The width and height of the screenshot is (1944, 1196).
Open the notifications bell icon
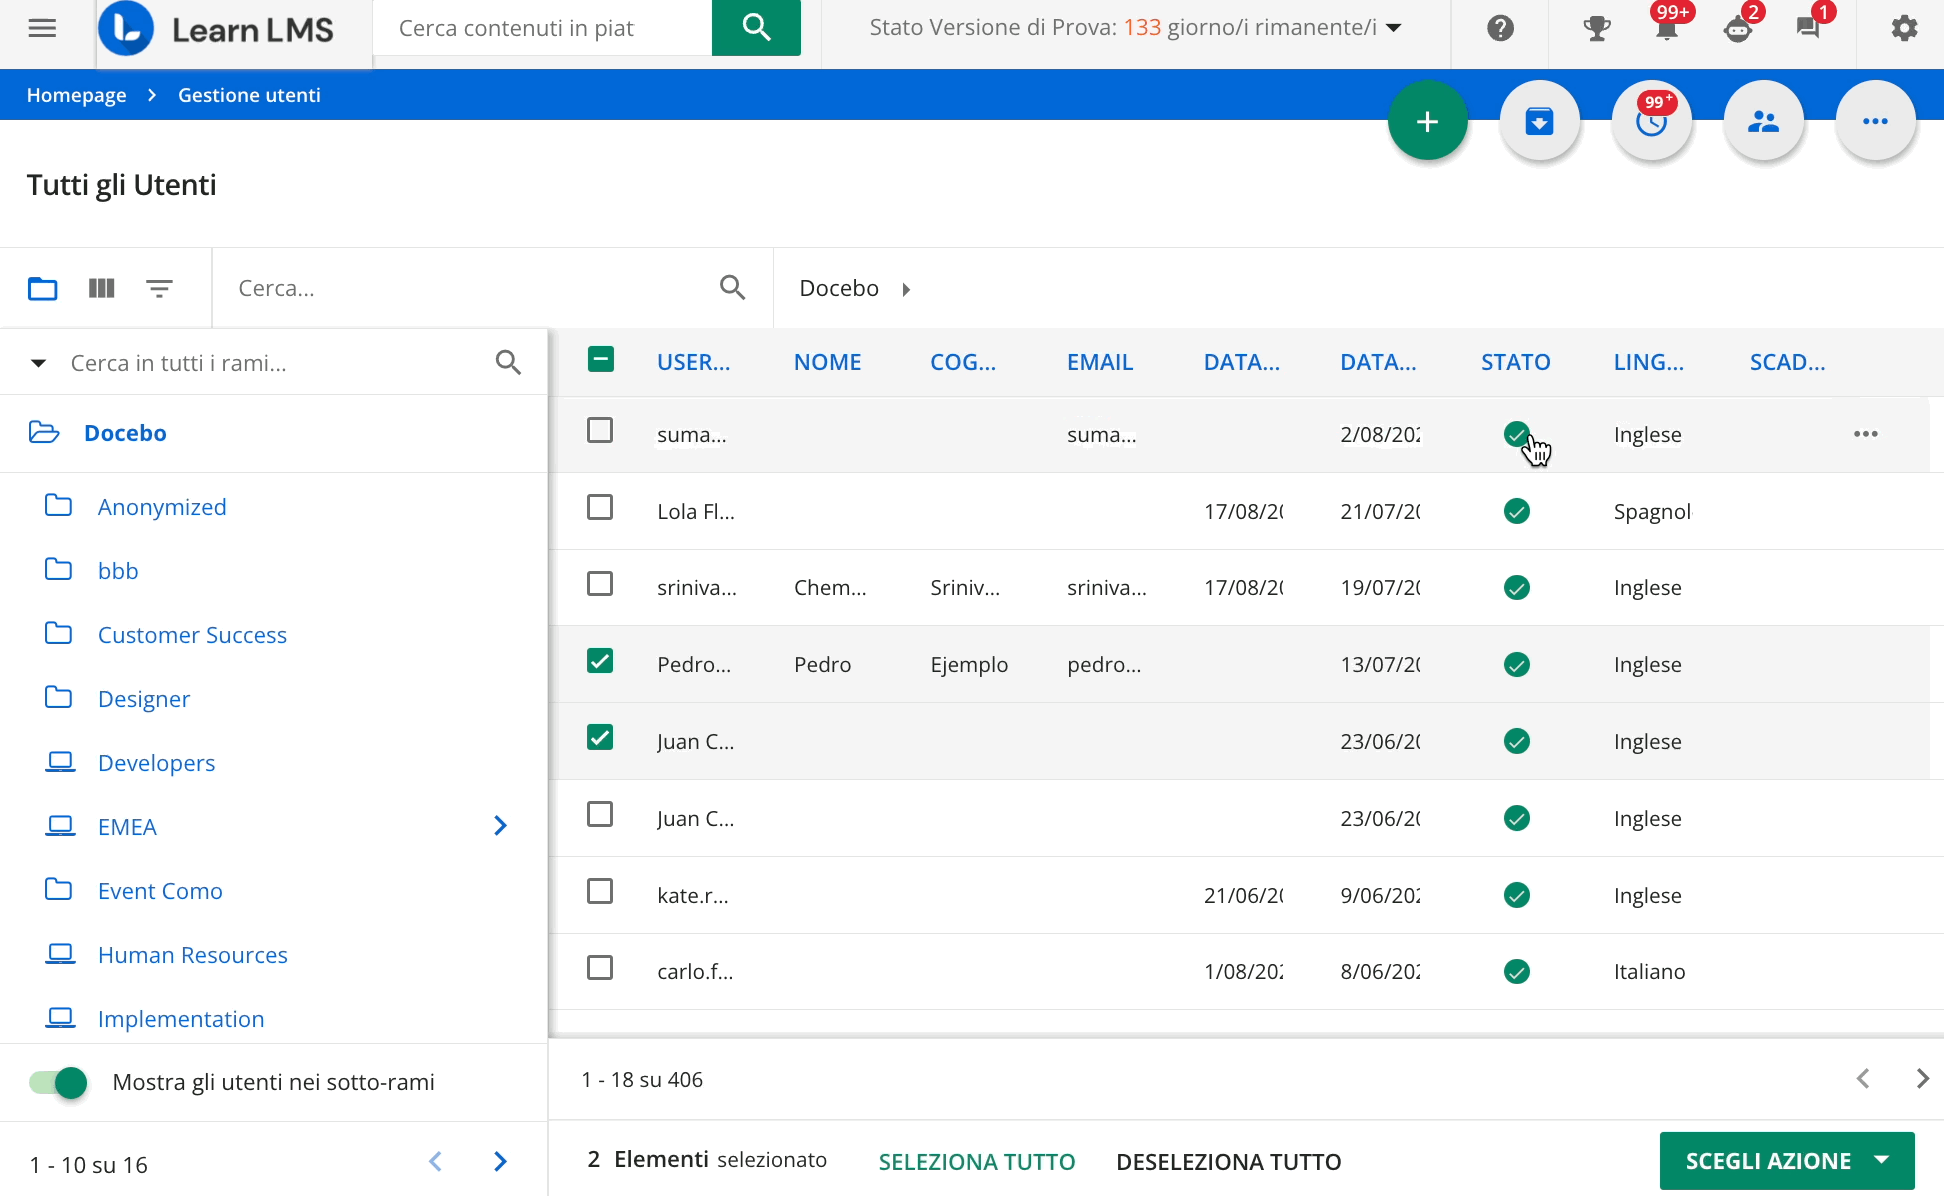point(1667,28)
